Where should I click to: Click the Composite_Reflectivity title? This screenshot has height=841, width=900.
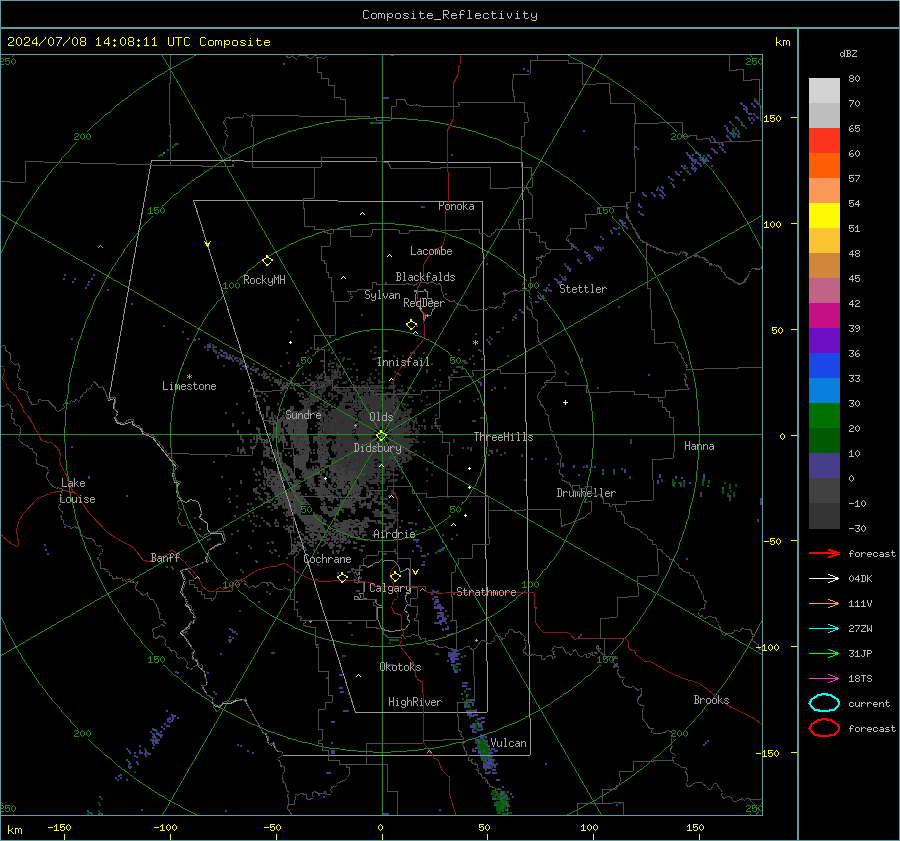tap(449, 15)
